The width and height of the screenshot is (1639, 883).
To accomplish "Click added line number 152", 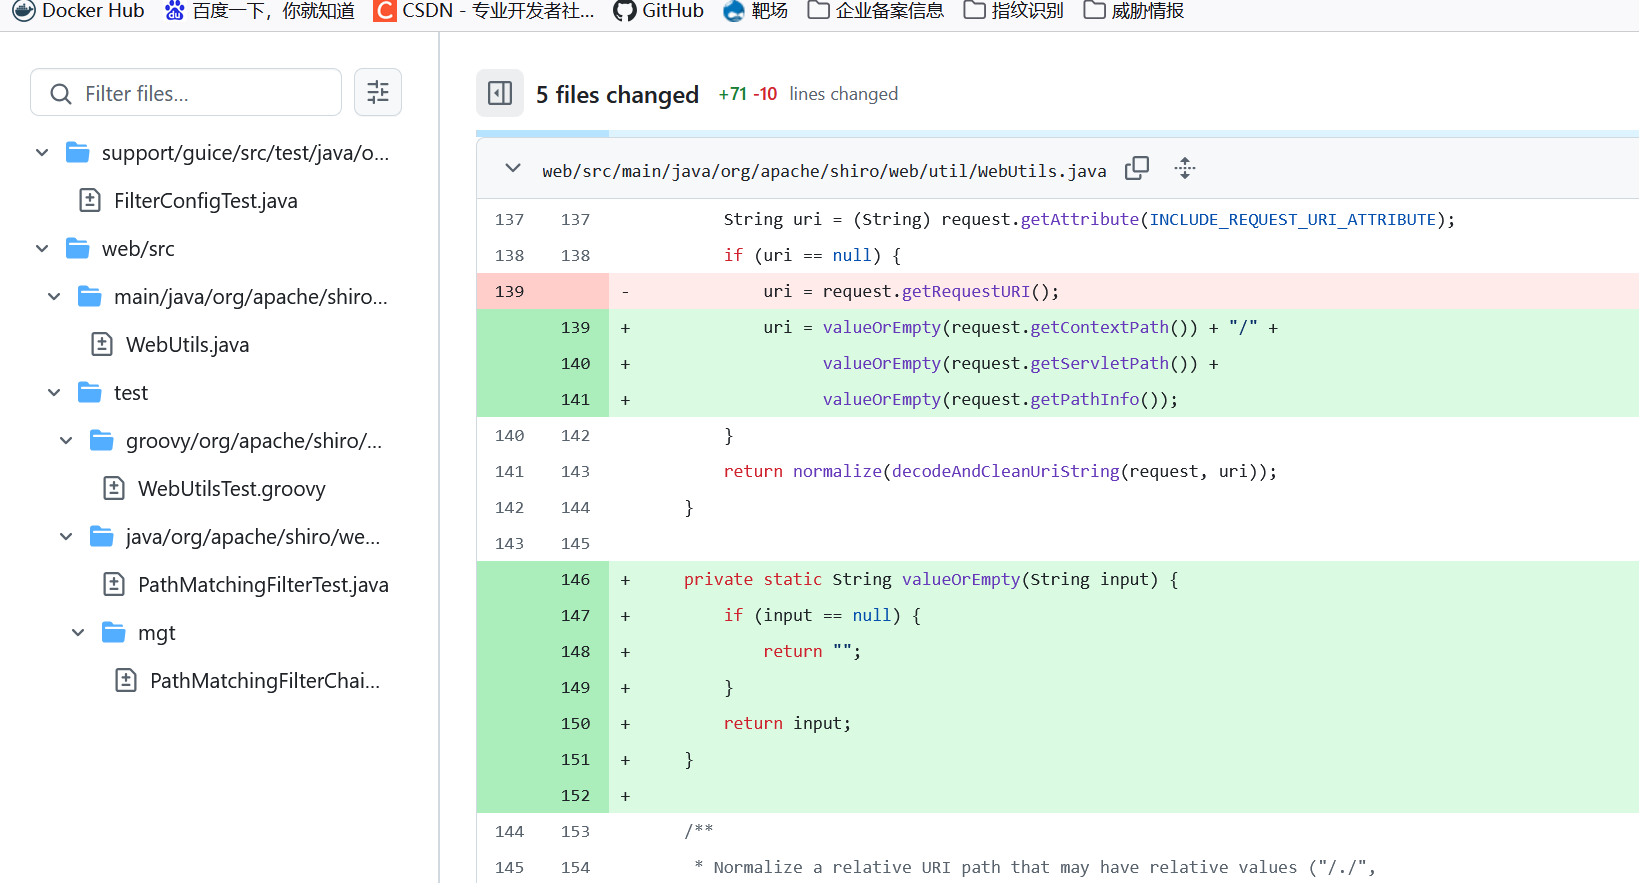I will click(x=575, y=795).
